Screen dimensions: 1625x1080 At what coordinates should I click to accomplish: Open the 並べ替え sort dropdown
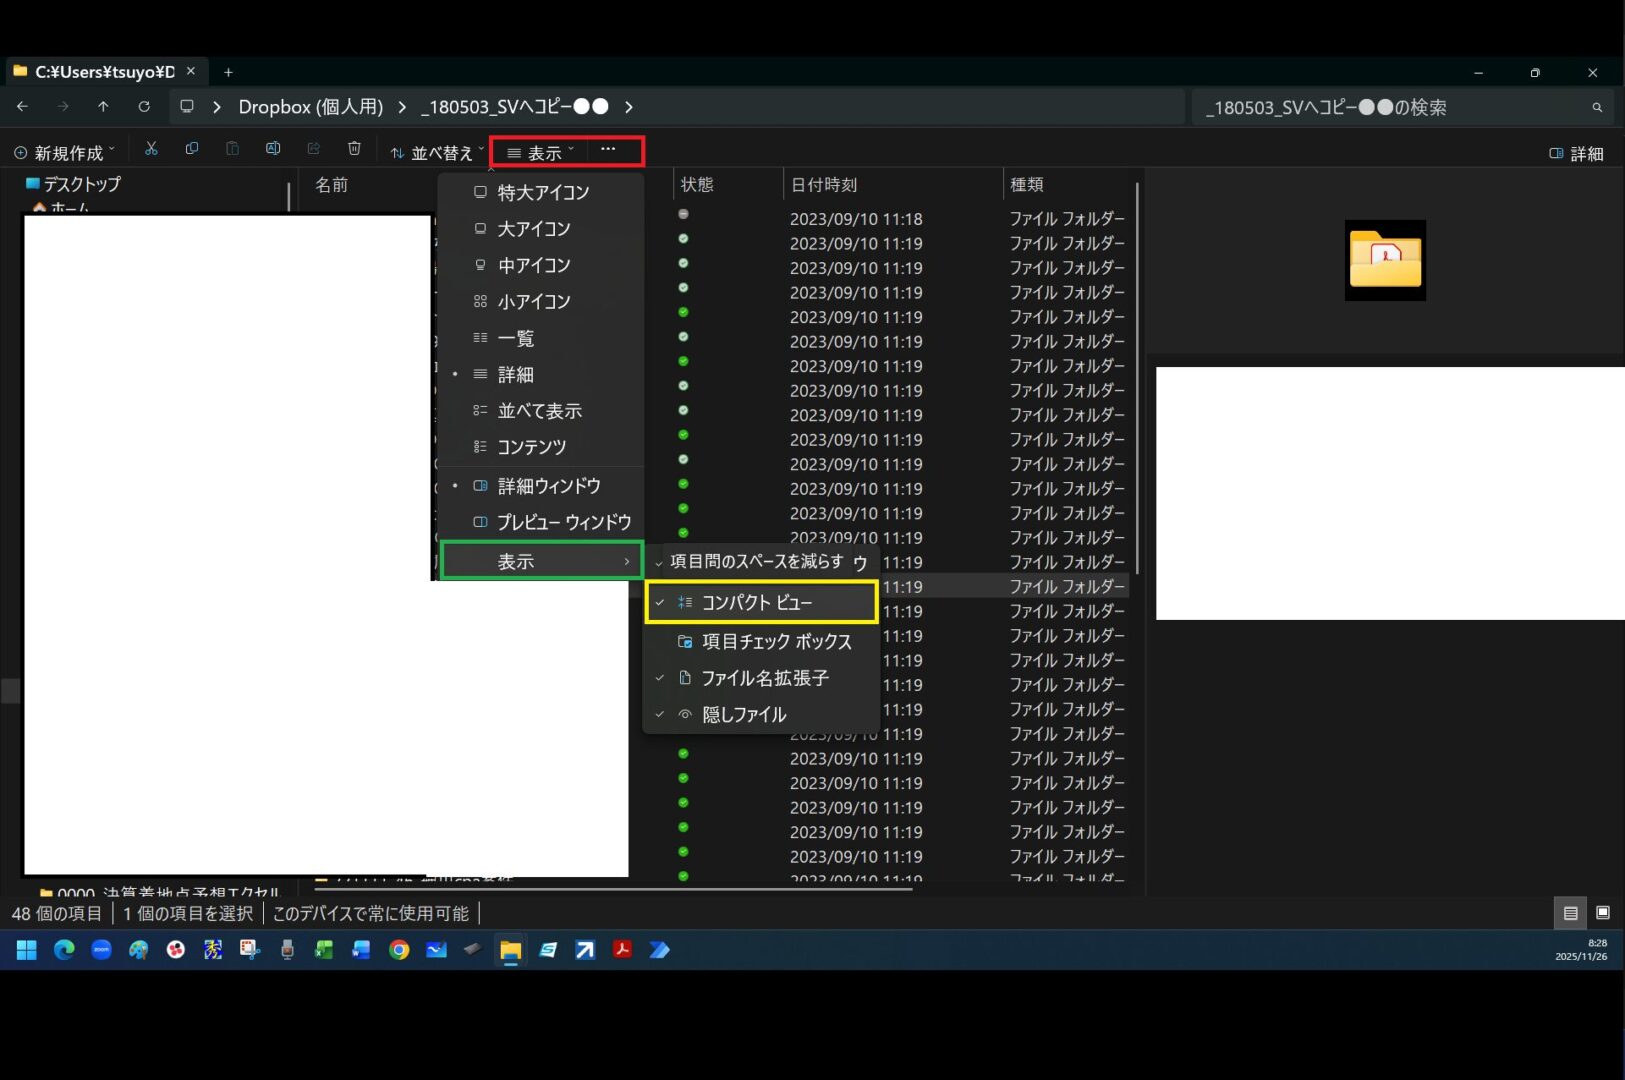coord(437,153)
